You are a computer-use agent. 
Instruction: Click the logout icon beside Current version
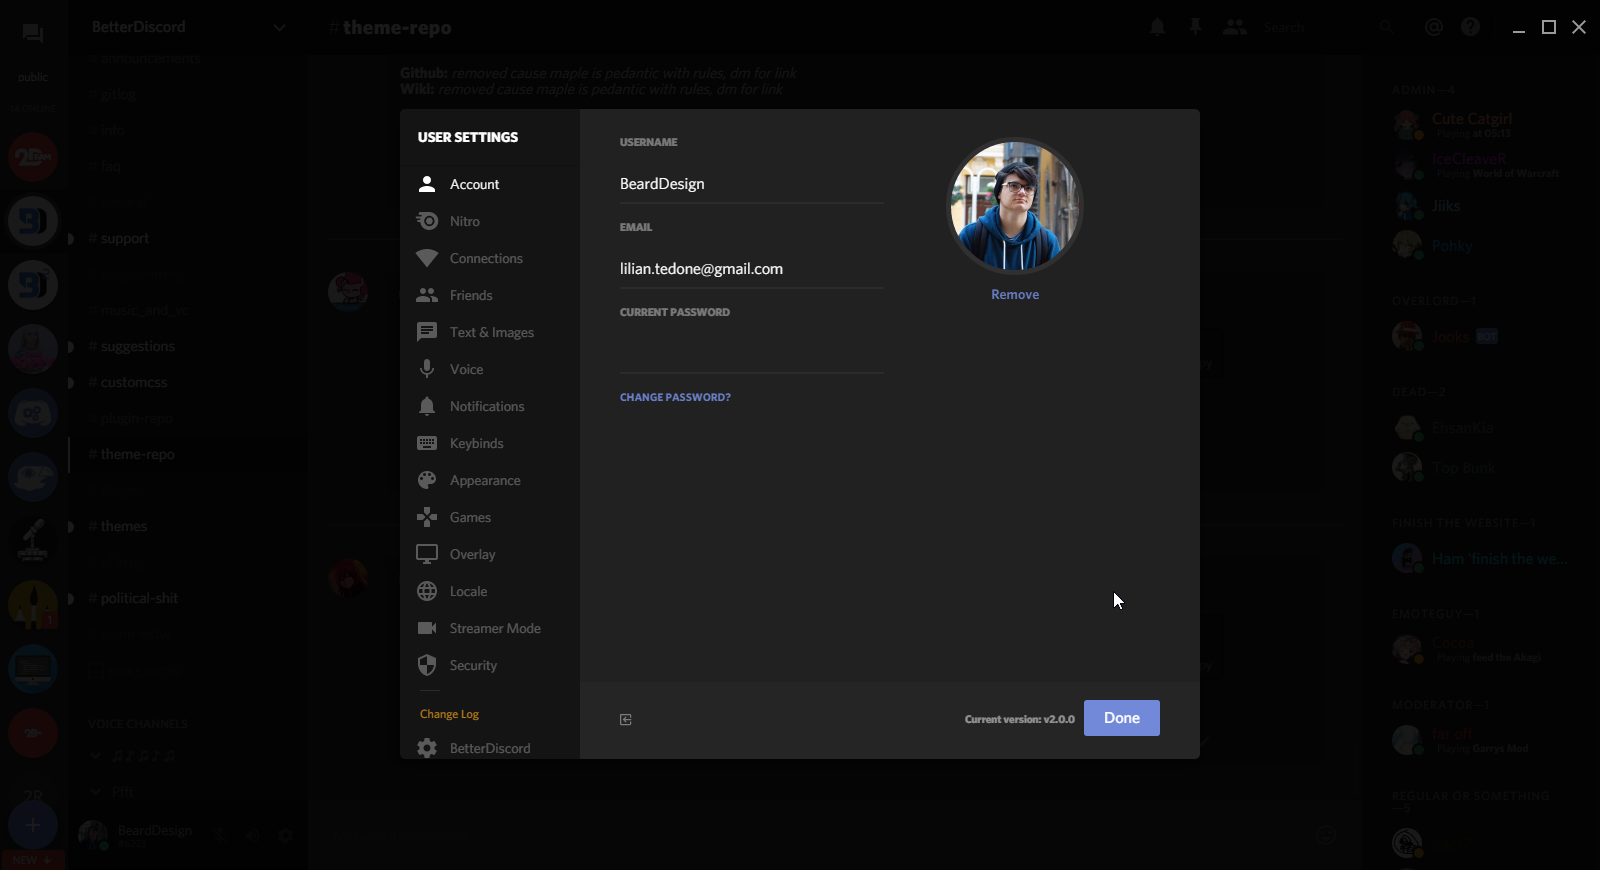tap(626, 720)
